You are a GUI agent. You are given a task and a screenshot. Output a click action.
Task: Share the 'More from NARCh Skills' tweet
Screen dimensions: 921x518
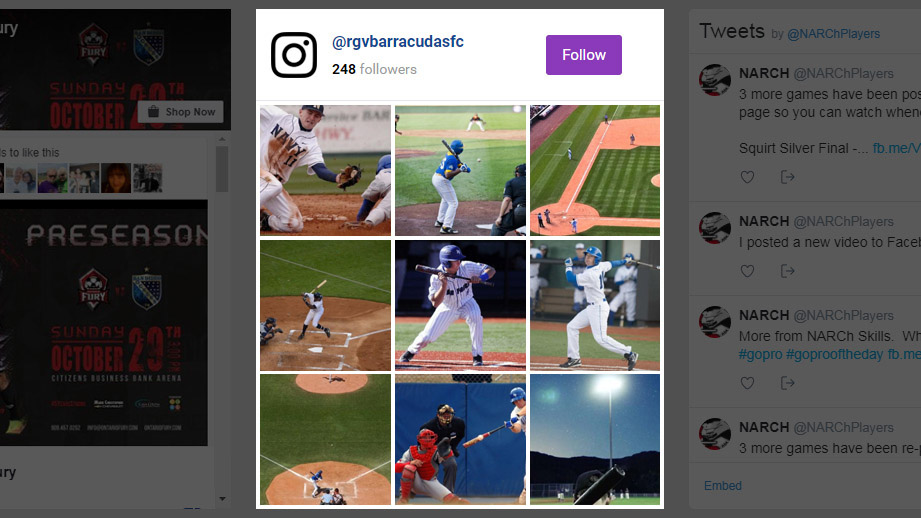click(x=787, y=383)
